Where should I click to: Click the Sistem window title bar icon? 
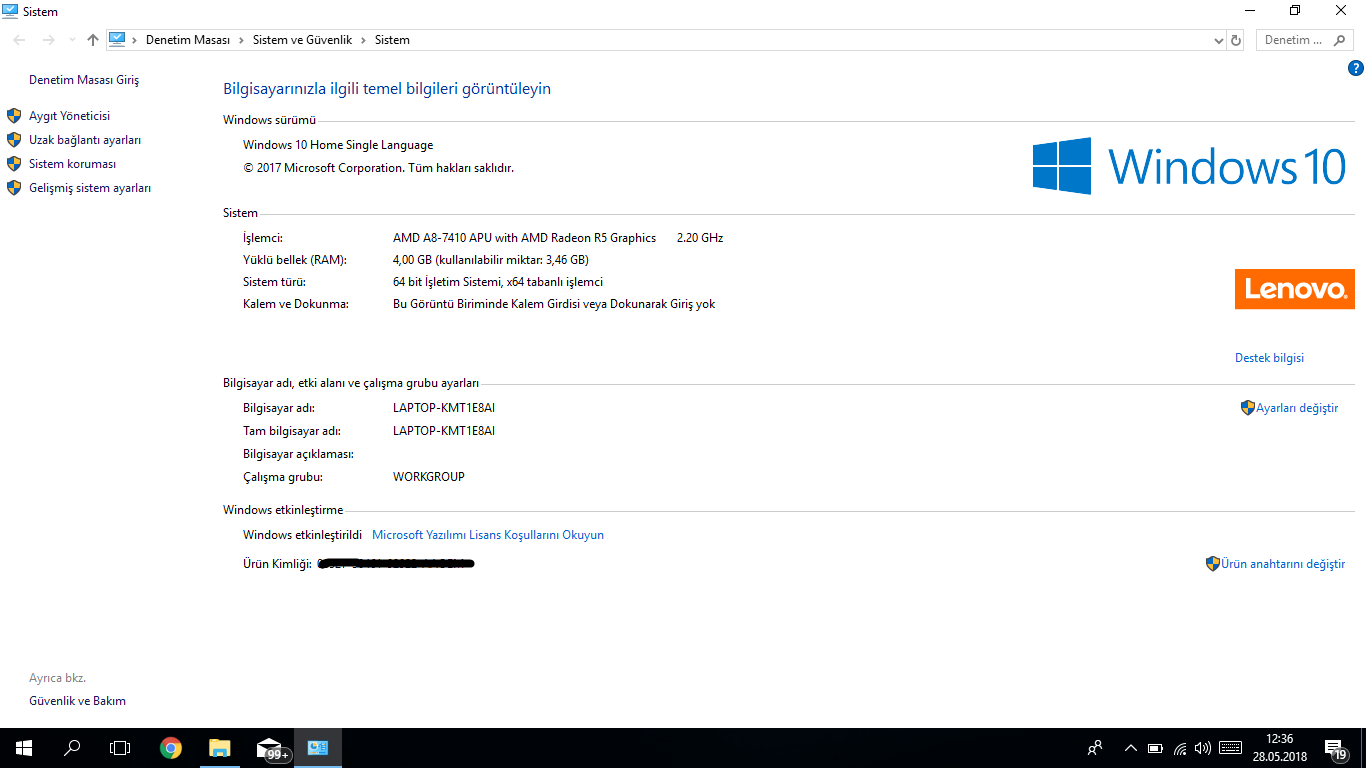[9, 11]
